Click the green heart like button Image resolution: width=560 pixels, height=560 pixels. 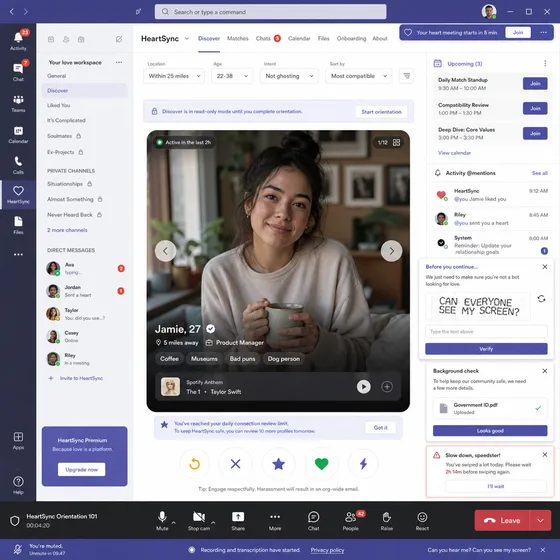[x=321, y=464]
